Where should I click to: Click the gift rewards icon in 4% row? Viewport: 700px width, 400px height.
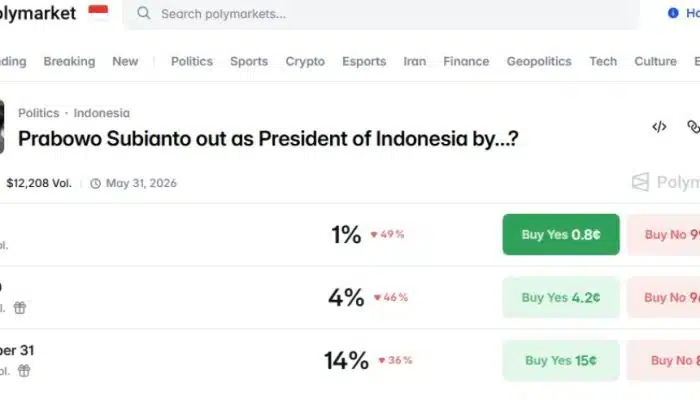20,308
